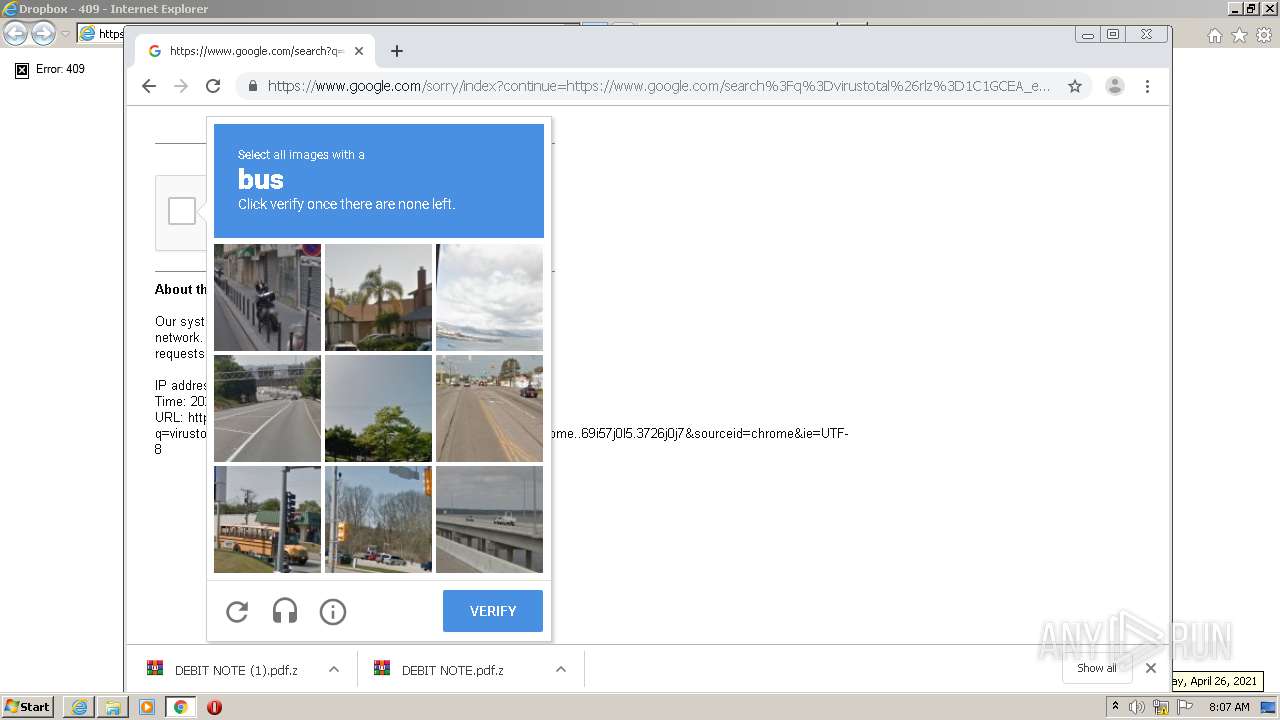Viewport: 1280px width, 720px height.
Task: Click the Chrome address bar URL
Action: [x=658, y=86]
